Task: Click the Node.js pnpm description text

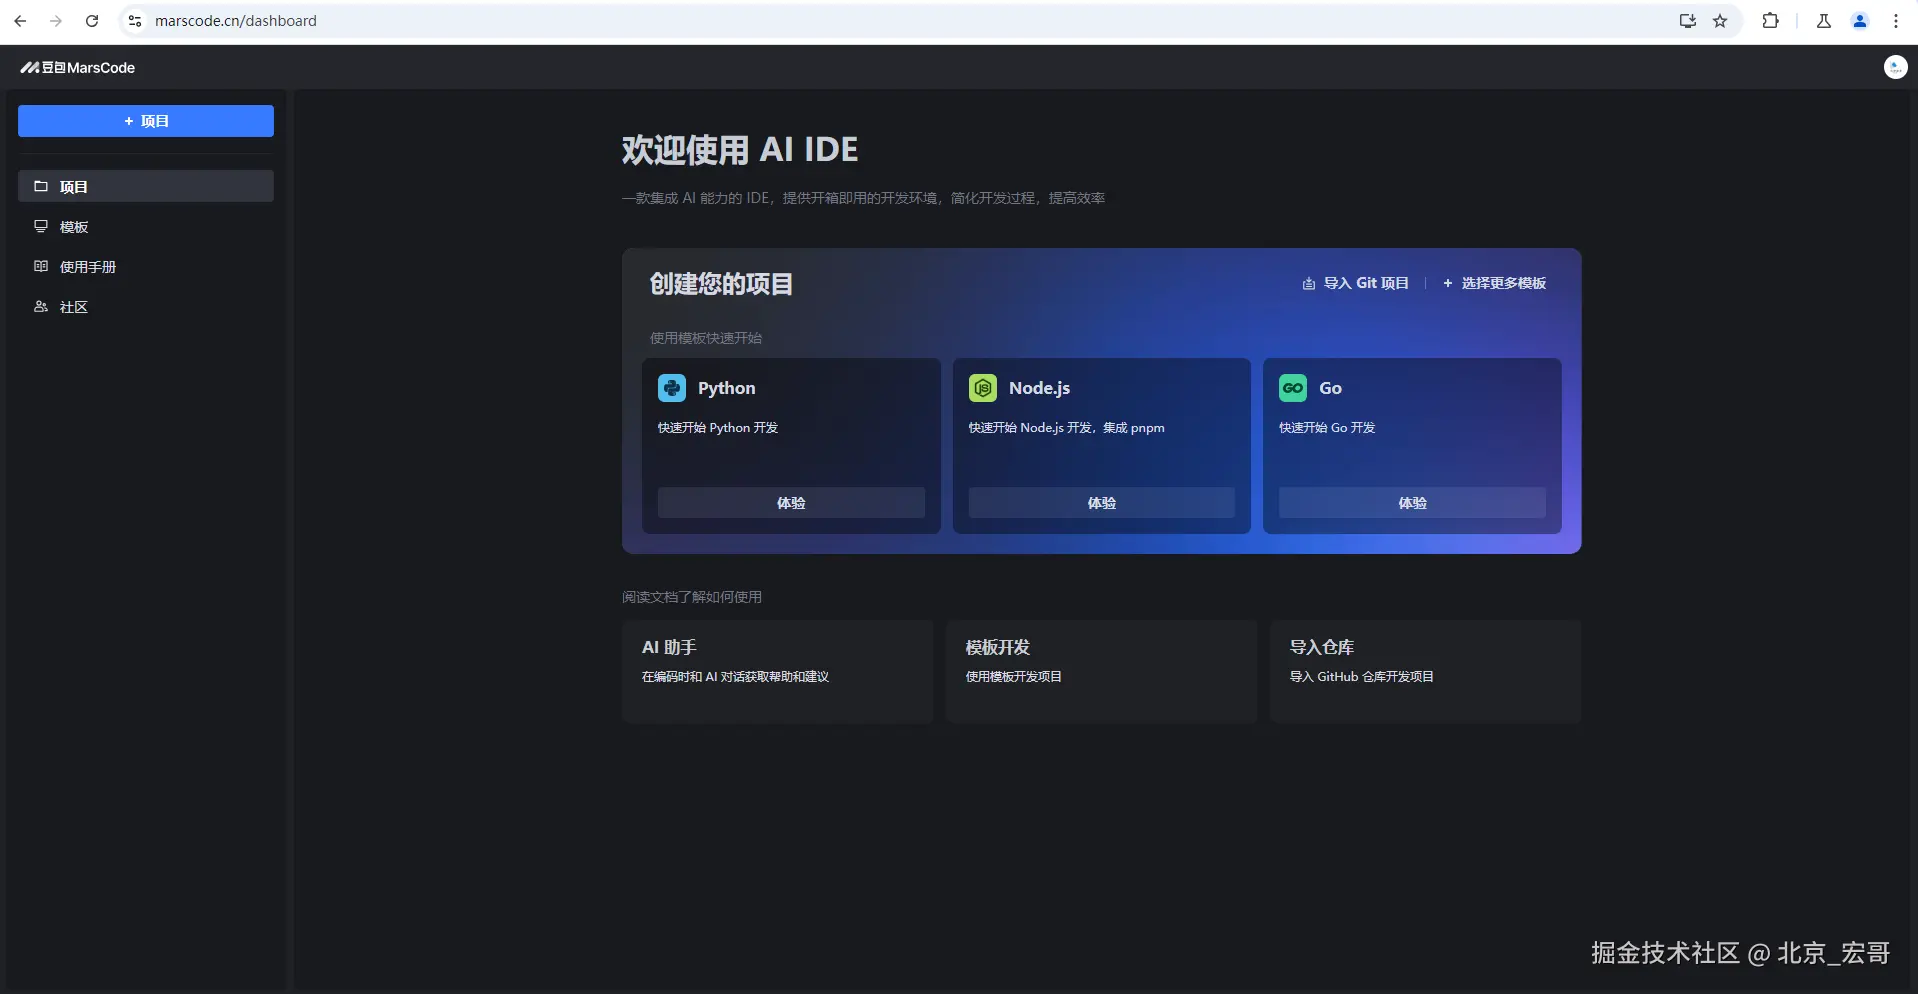Action: pyautogui.click(x=1066, y=428)
